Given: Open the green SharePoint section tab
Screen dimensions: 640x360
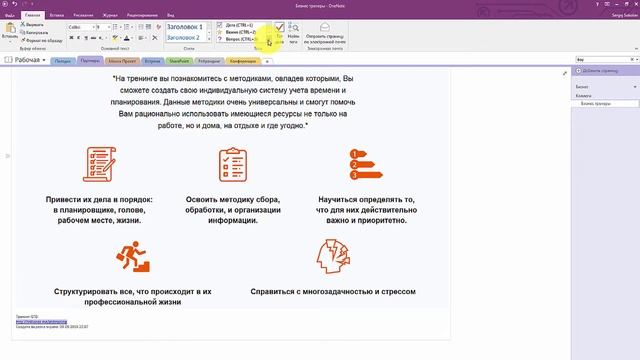Looking at the screenshot, I should (179, 61).
